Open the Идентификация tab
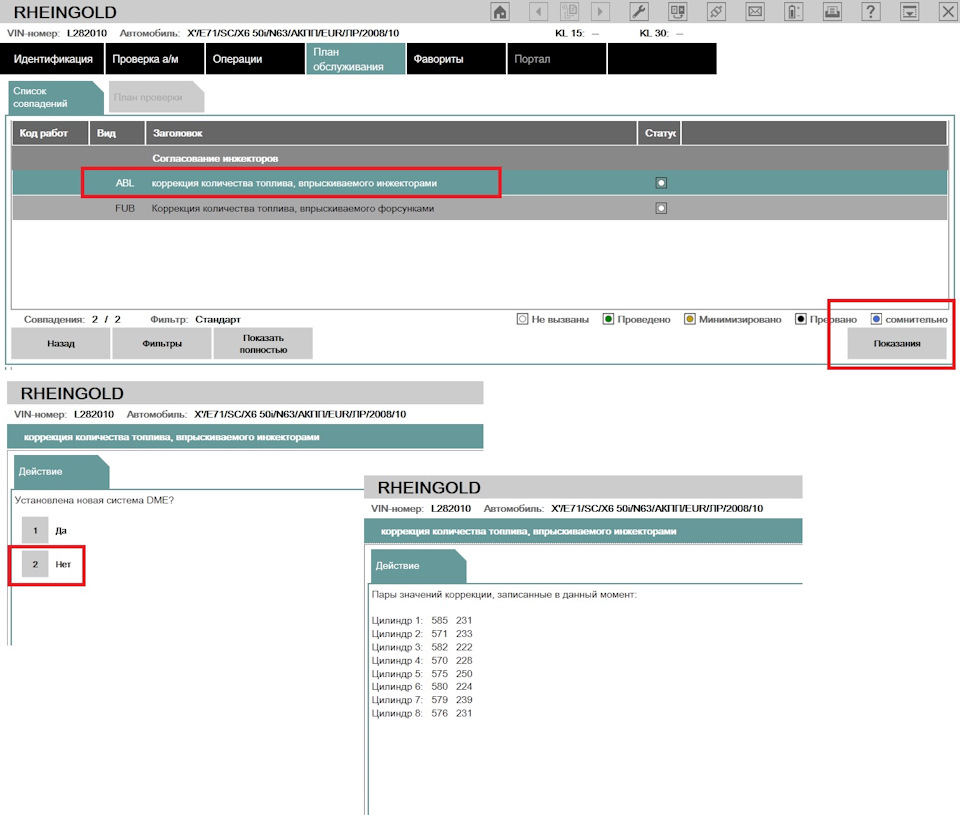The image size is (960, 815). point(53,59)
